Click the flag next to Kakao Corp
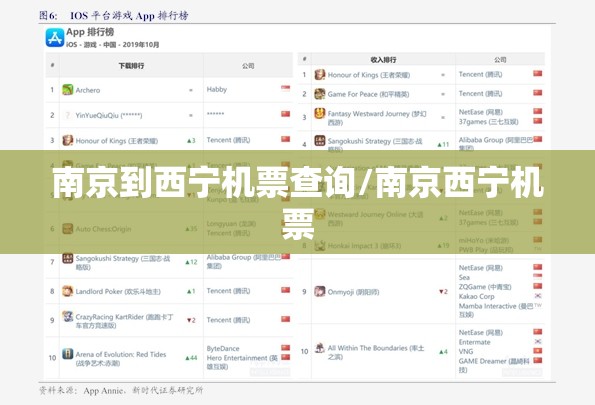This screenshot has height=405, width=595. click(538, 296)
